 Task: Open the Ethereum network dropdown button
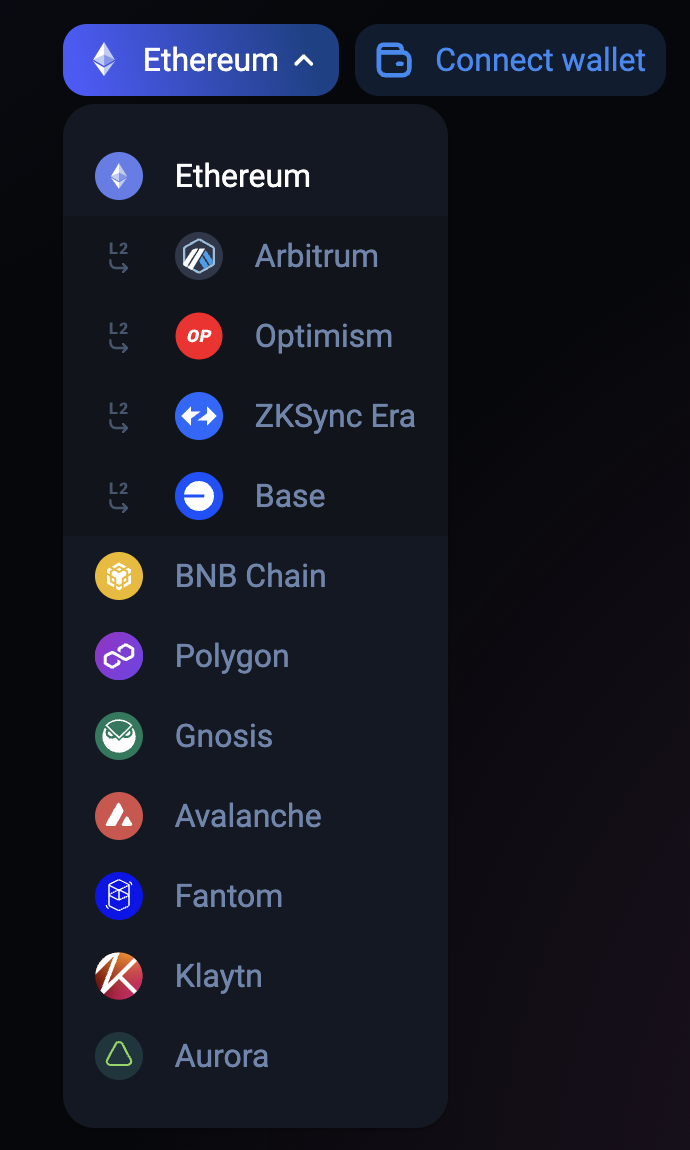pyautogui.click(x=200, y=60)
